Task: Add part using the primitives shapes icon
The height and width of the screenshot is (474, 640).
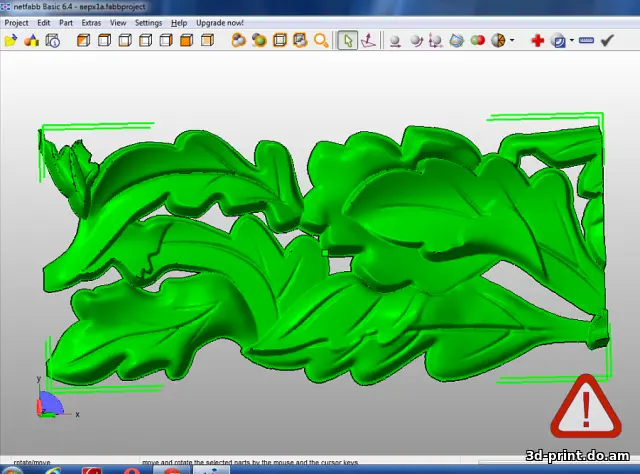Action: click(31, 40)
